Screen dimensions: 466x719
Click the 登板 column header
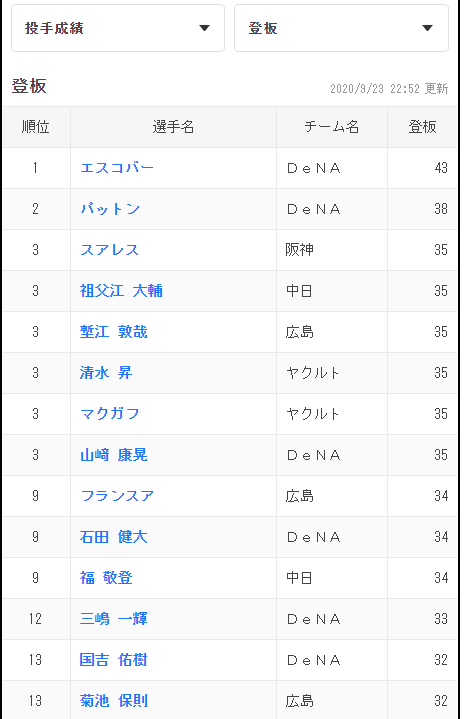click(422, 127)
